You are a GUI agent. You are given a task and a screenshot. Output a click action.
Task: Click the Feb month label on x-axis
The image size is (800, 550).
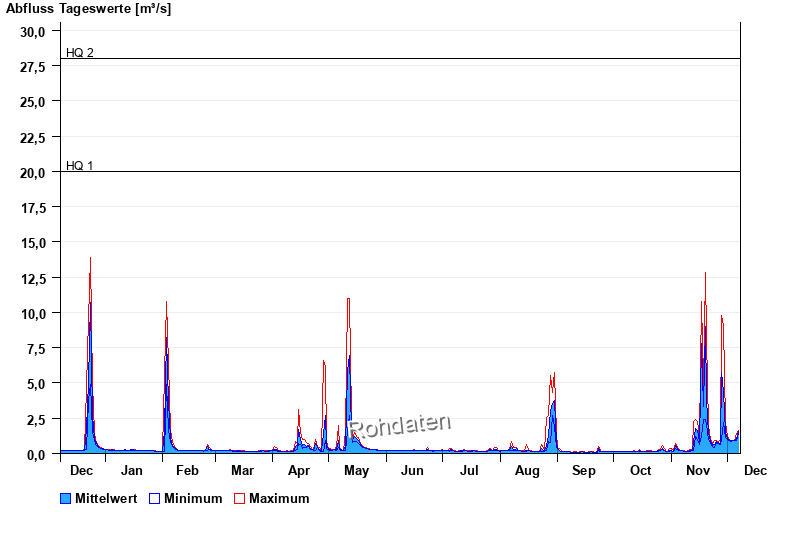[x=187, y=470]
